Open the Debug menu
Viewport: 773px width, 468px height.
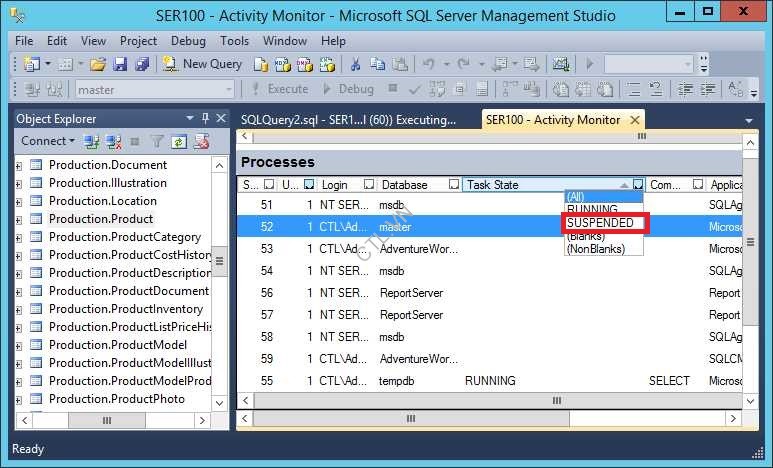point(188,41)
